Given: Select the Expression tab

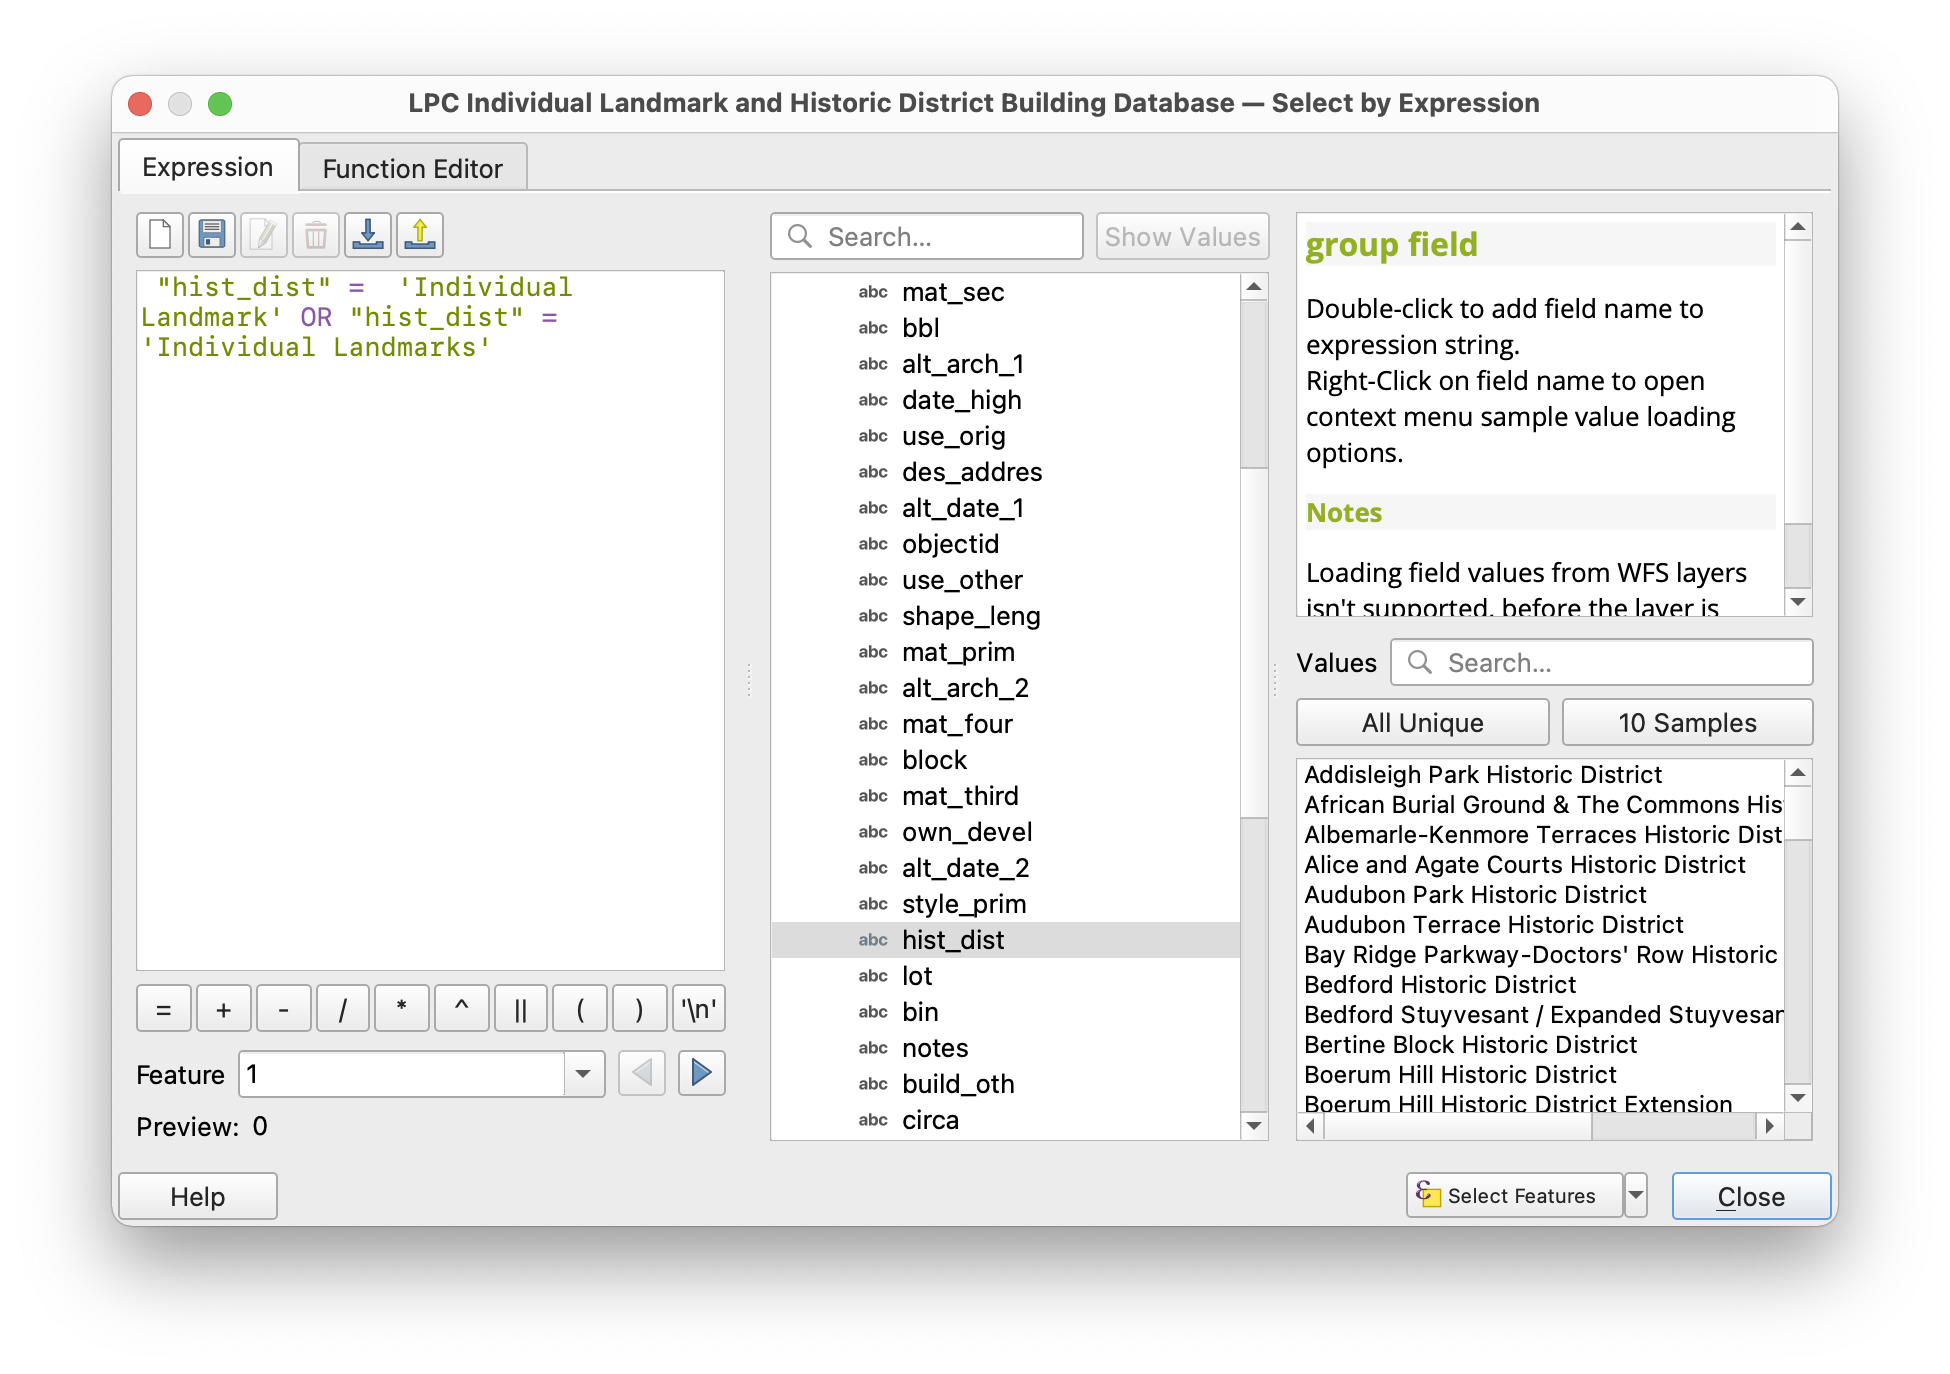Looking at the screenshot, I should [208, 167].
